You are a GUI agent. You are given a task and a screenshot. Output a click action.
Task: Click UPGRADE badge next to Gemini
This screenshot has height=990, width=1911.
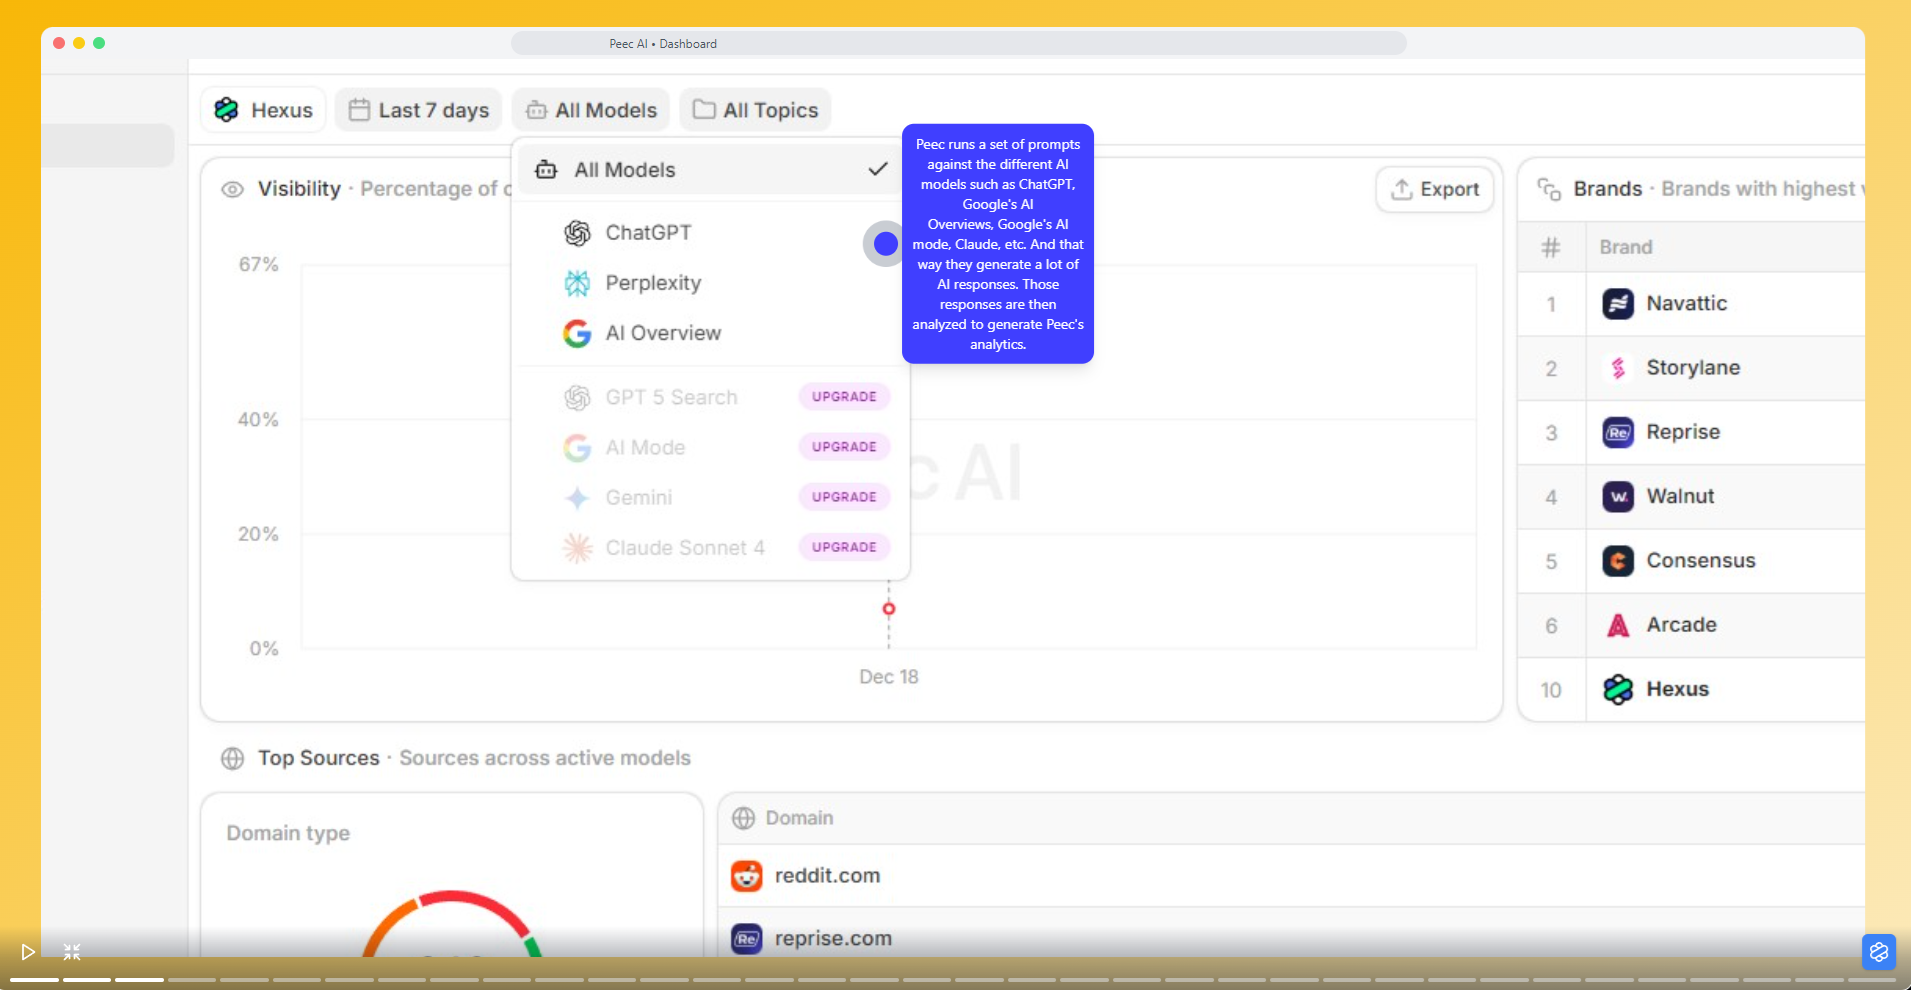[x=844, y=497]
